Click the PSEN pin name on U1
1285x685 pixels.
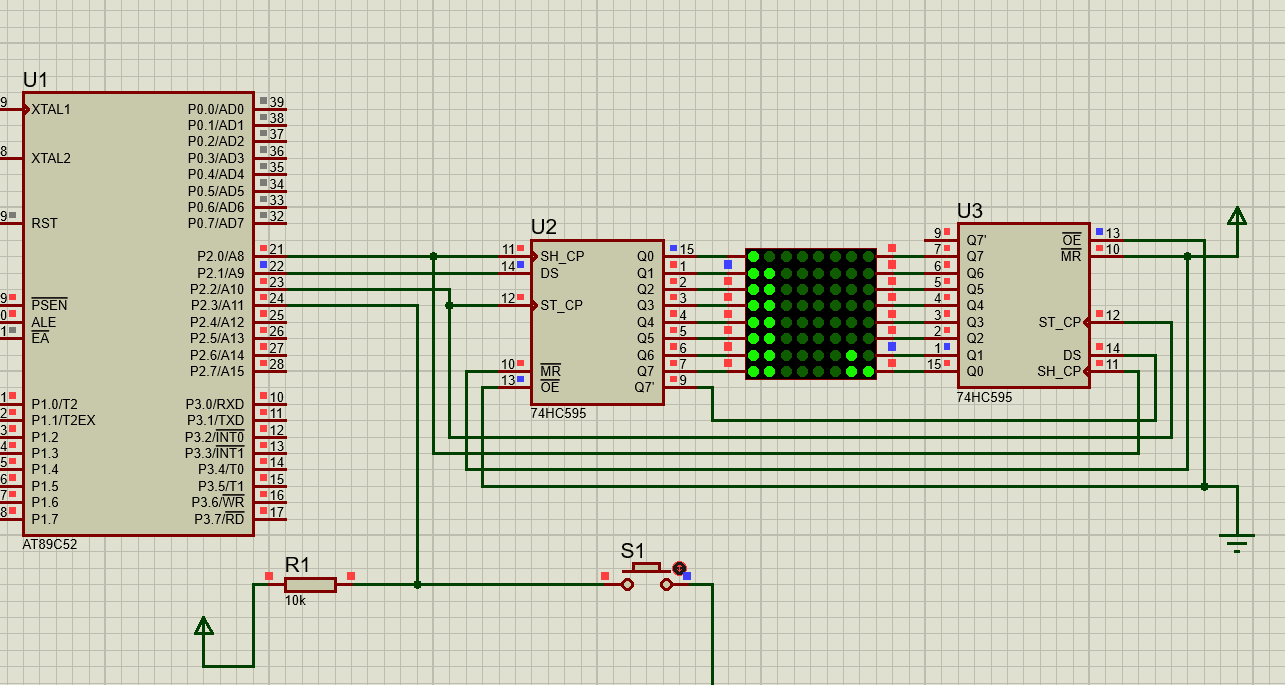coord(49,305)
